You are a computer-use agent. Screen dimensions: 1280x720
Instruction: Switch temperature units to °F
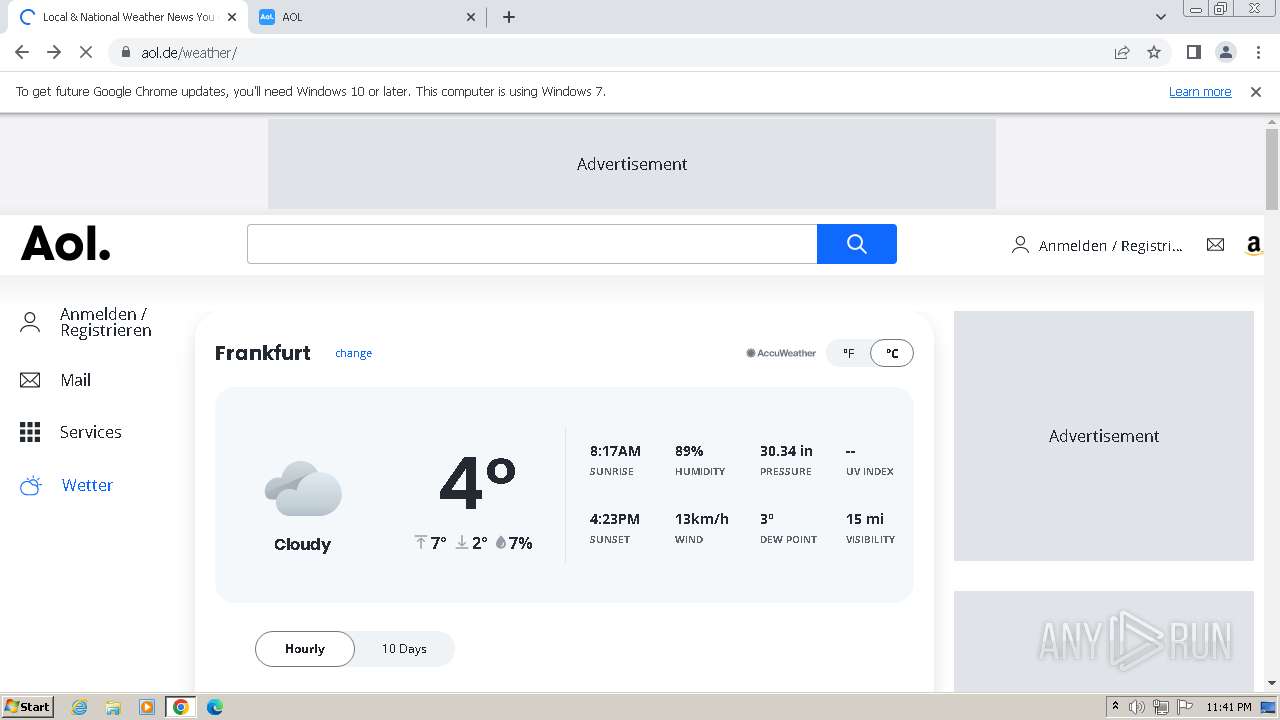[848, 353]
